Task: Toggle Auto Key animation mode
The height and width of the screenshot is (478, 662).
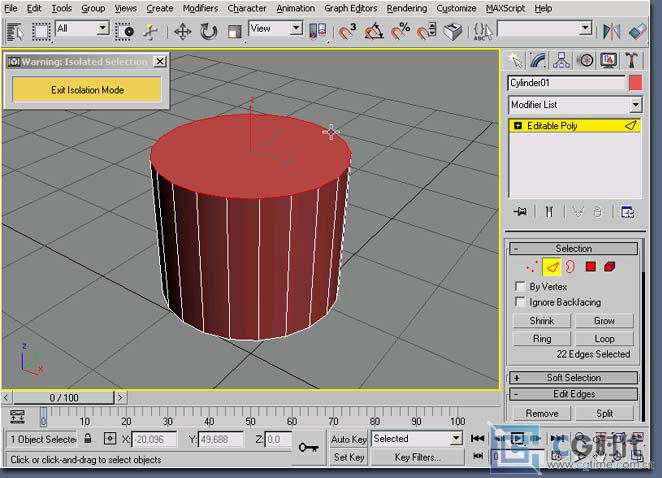Action: [349, 439]
